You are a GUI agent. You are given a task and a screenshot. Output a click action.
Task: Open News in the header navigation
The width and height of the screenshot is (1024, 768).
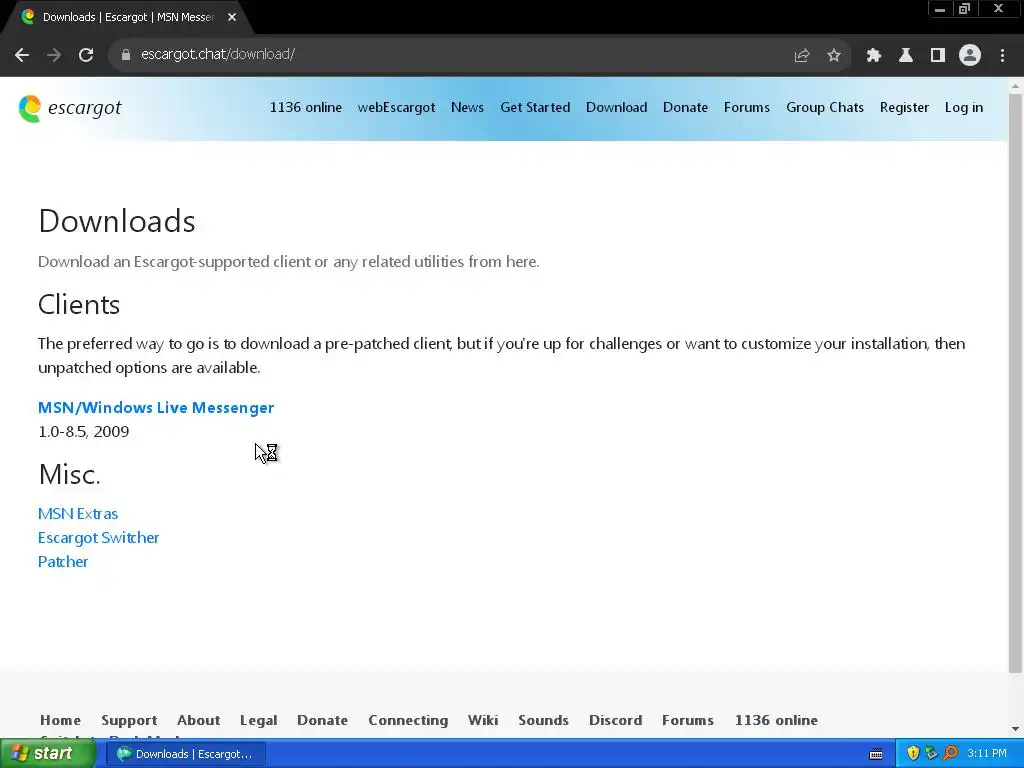tap(467, 108)
